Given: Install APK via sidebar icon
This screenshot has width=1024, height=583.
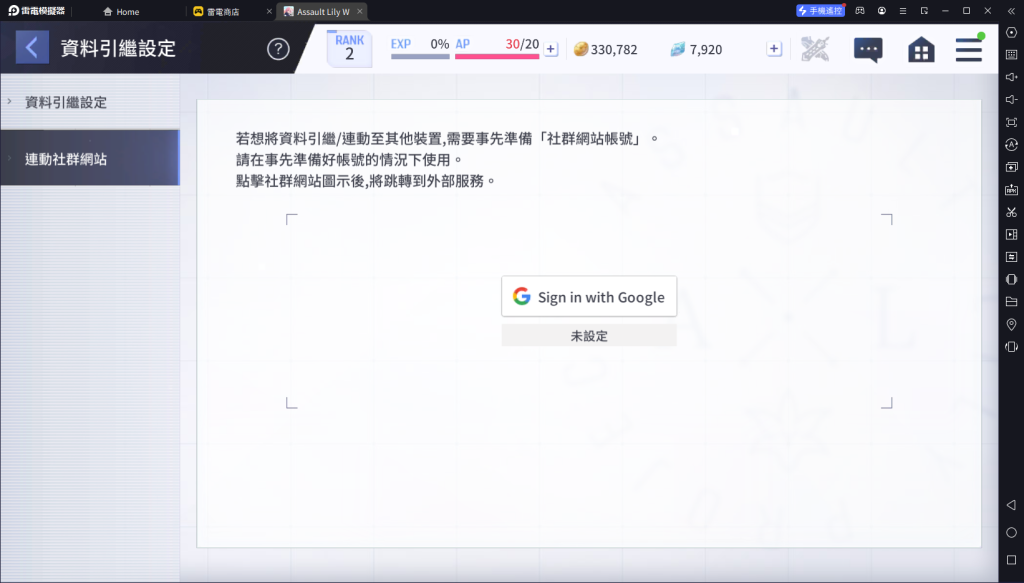Looking at the screenshot, I should (1012, 189).
